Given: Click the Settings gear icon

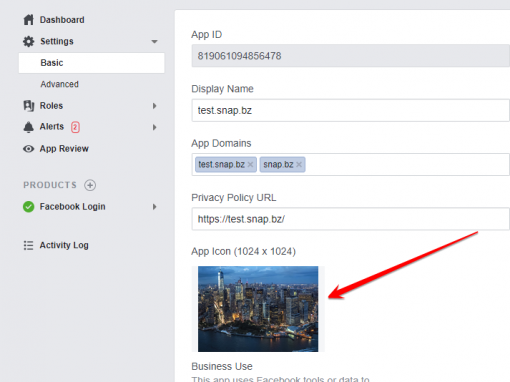Looking at the screenshot, I should pos(29,41).
